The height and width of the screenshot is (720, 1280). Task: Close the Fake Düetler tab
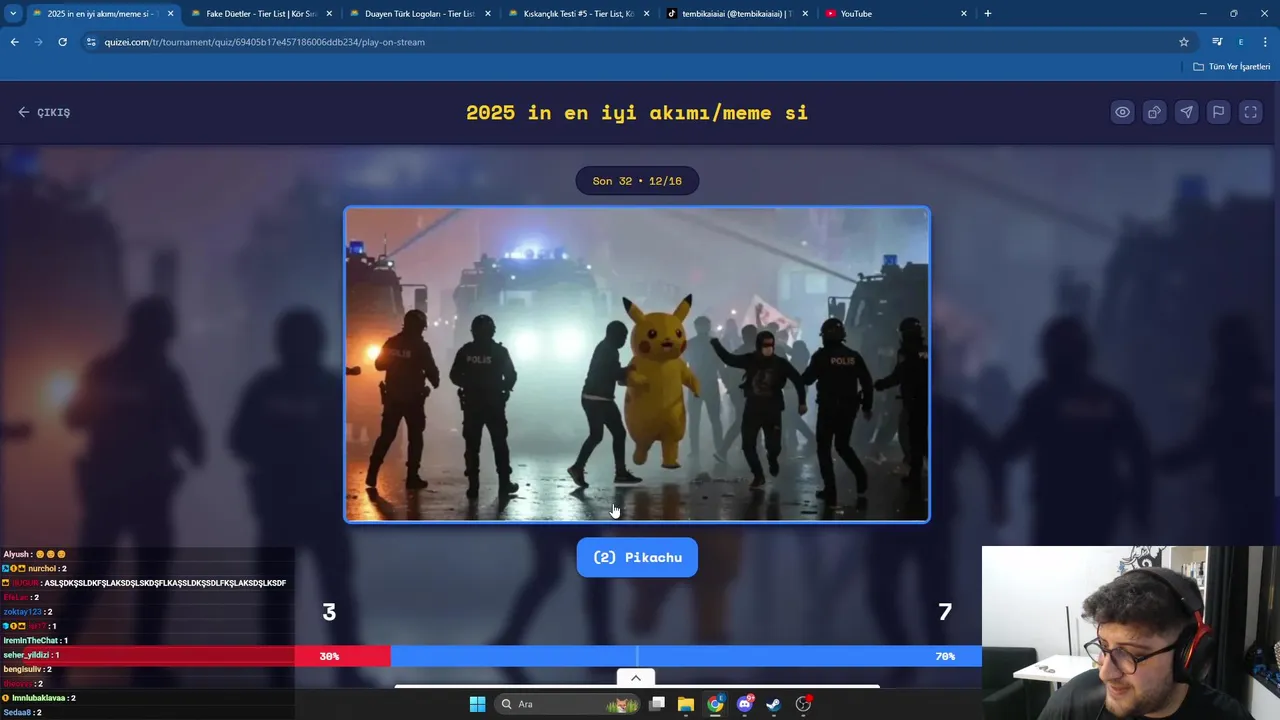pyautogui.click(x=329, y=14)
